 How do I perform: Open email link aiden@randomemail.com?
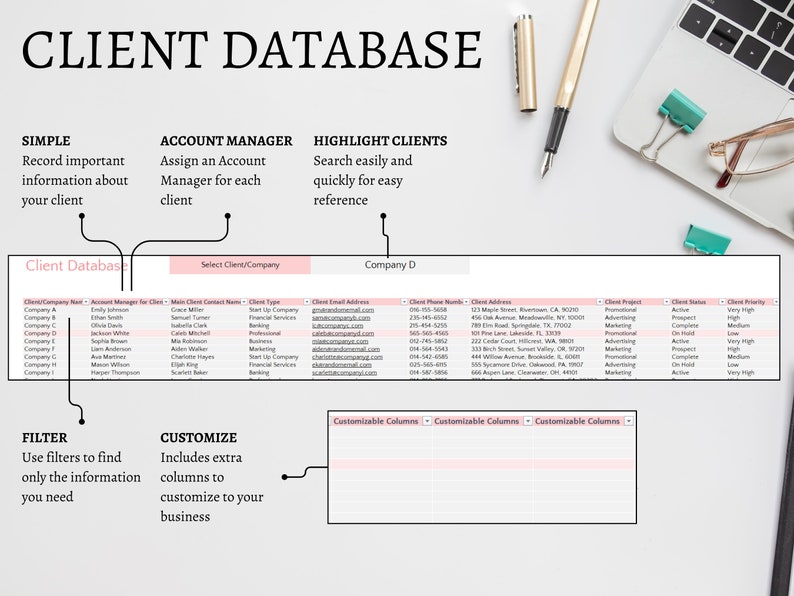(346, 349)
